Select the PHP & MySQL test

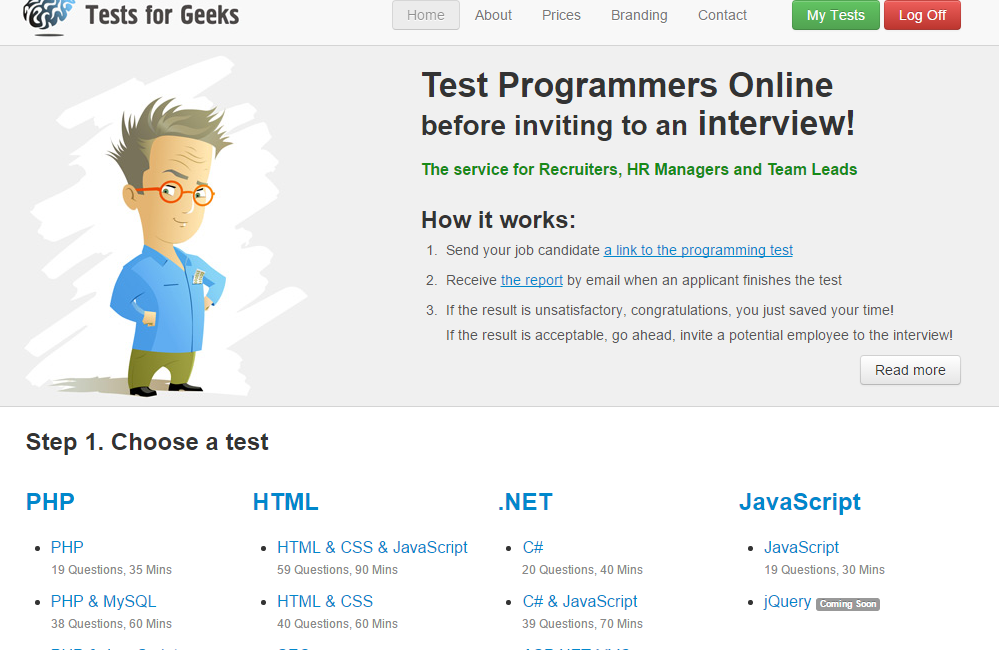coord(103,601)
